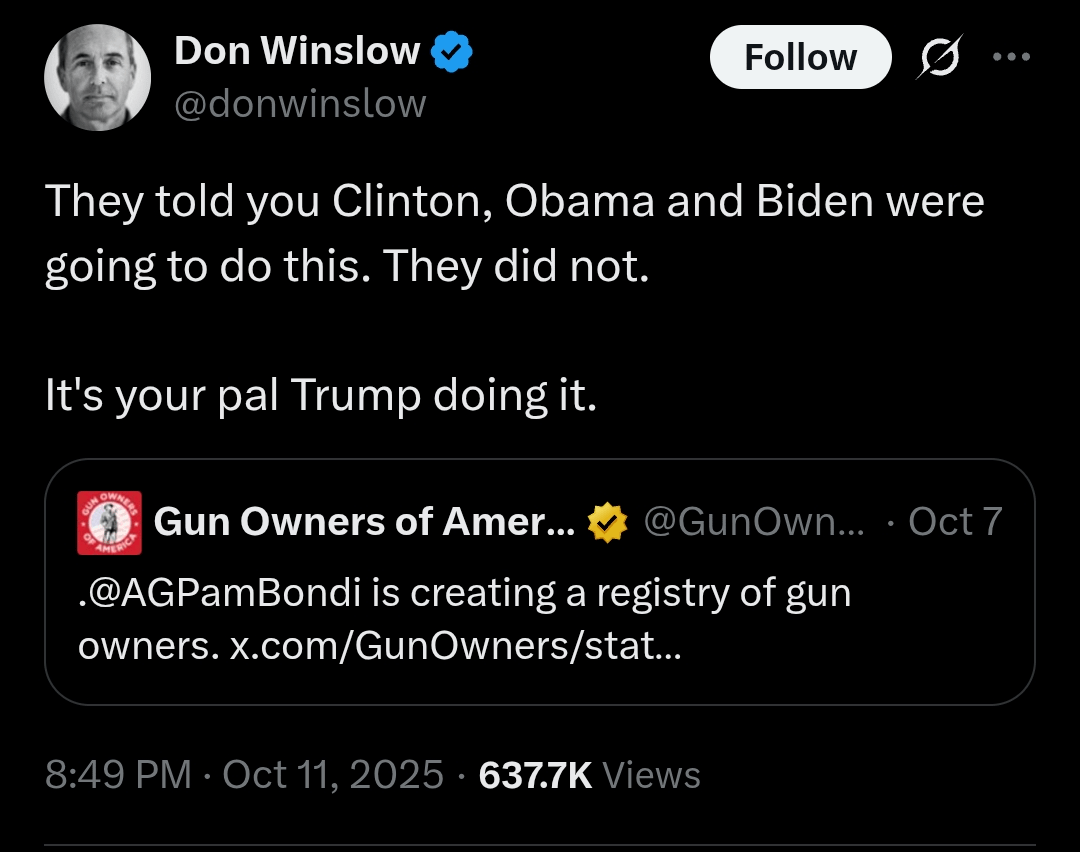Click the Gun Owners of America logo

109,523
